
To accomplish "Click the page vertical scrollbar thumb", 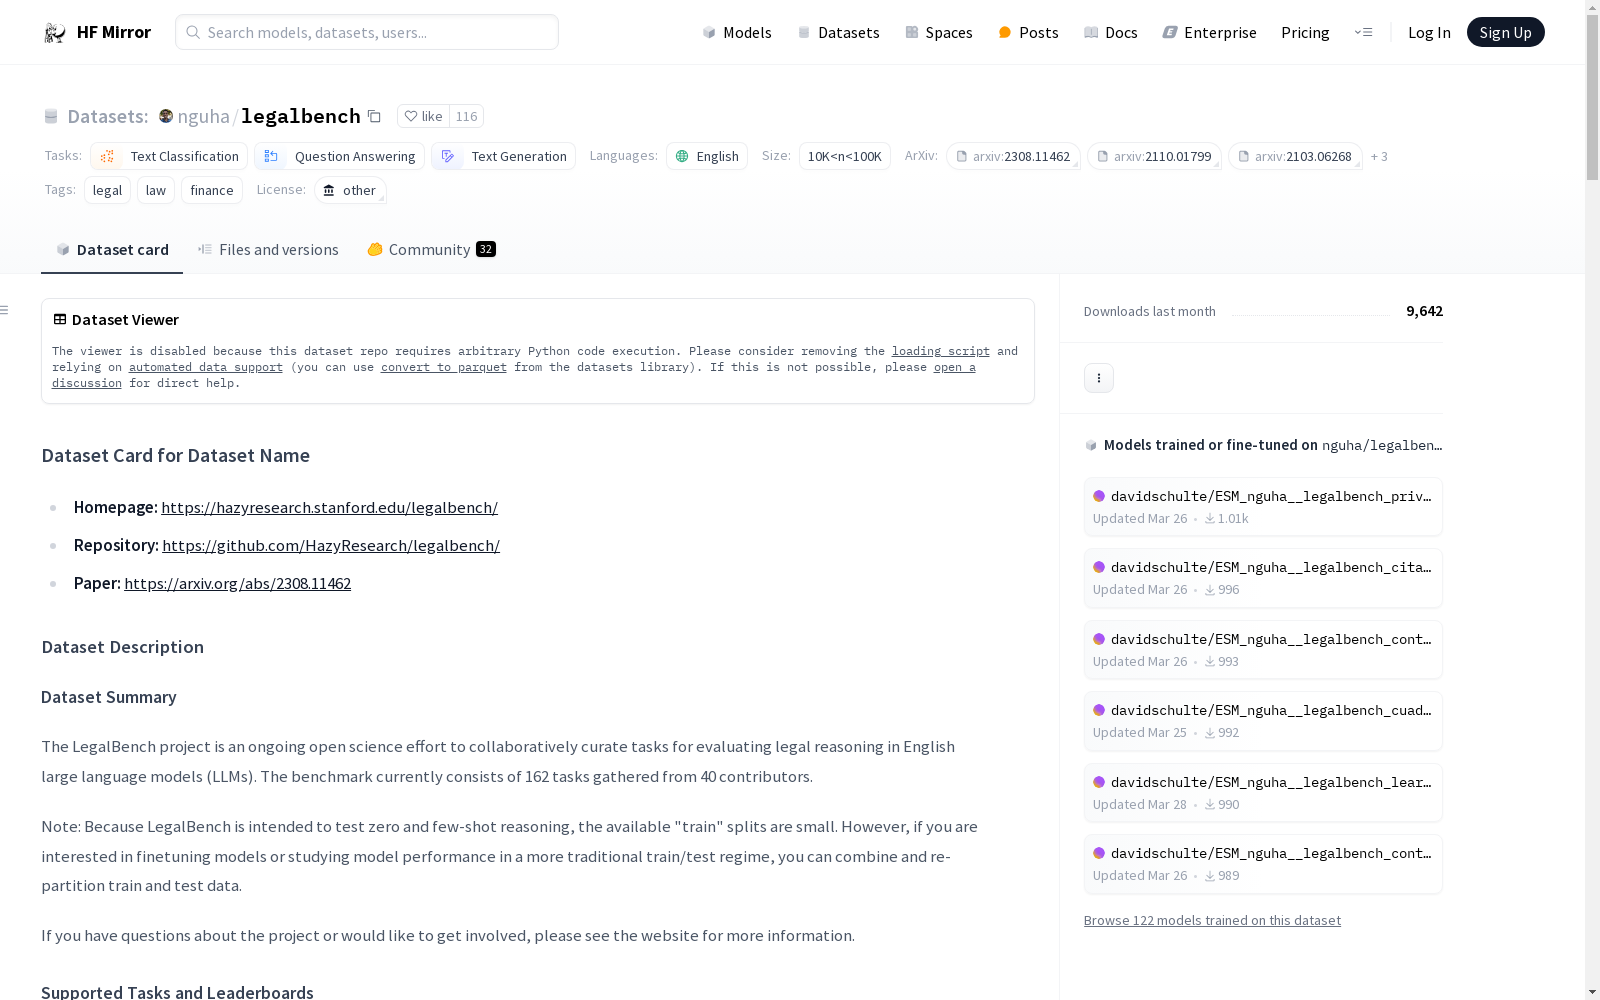I will click(1592, 98).
